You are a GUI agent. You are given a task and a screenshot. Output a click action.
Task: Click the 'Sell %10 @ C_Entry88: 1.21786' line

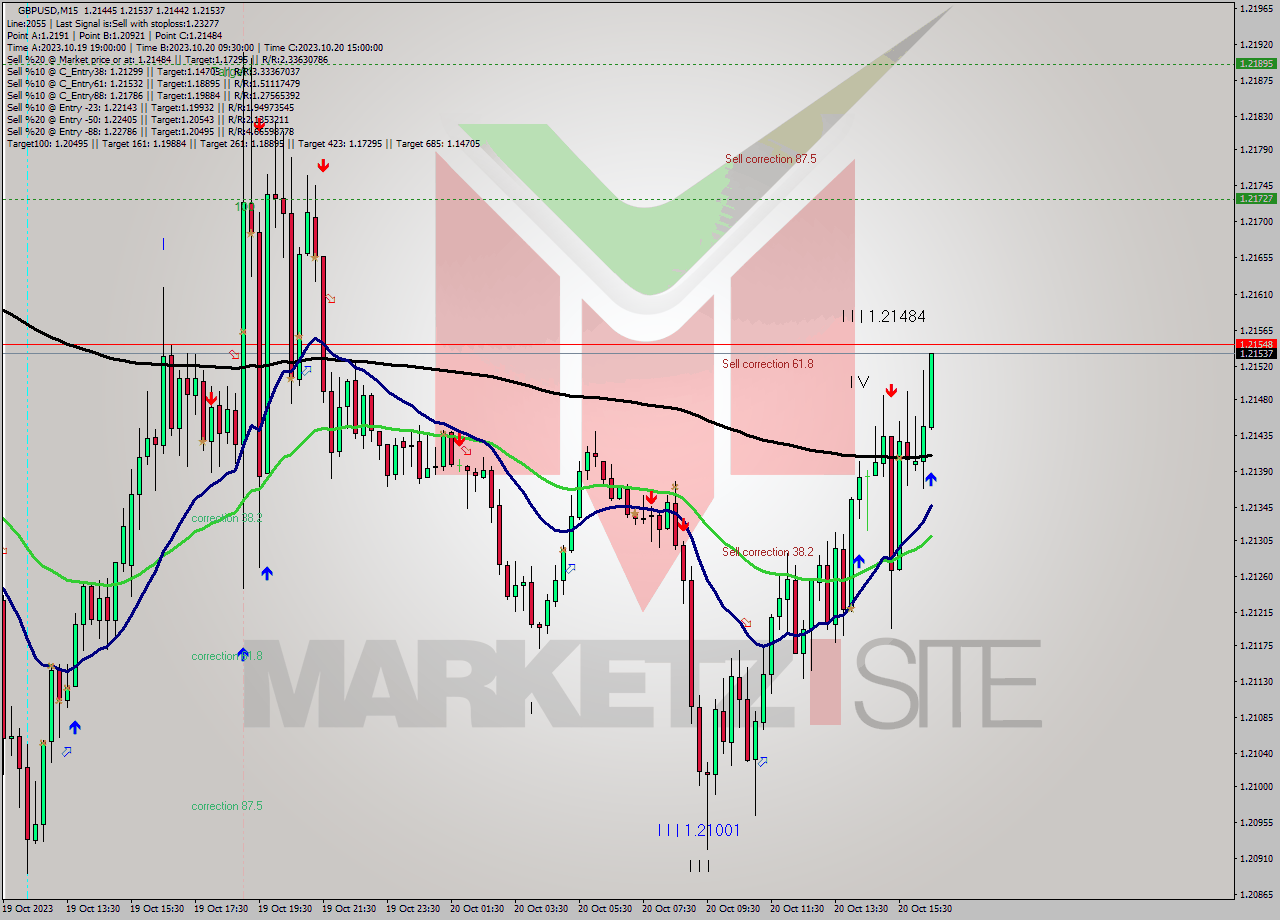(153, 95)
